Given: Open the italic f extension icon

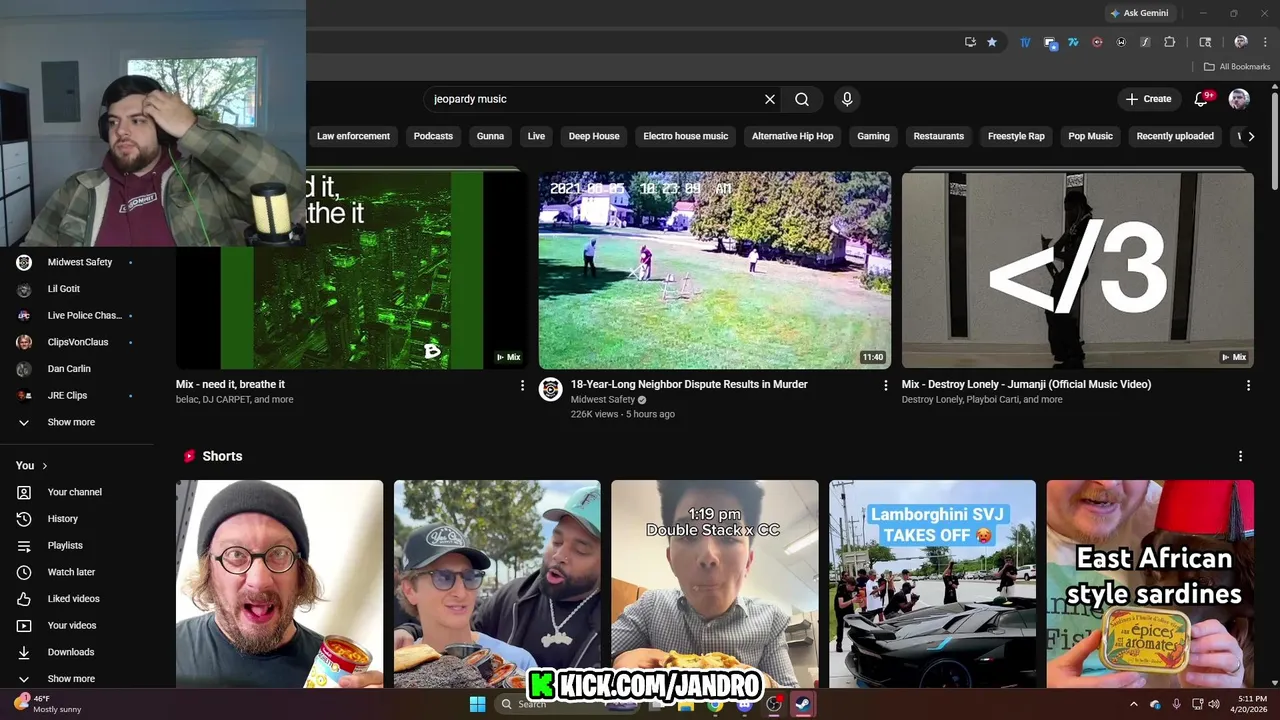Looking at the screenshot, I should pos(1145,42).
